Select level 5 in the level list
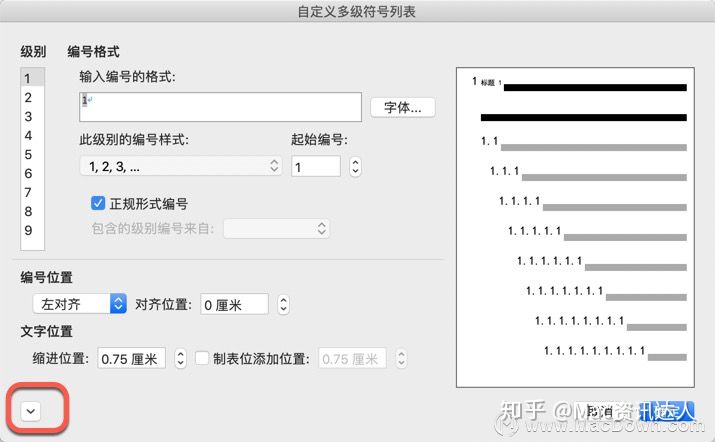The height and width of the screenshot is (442, 715). pos(32,155)
